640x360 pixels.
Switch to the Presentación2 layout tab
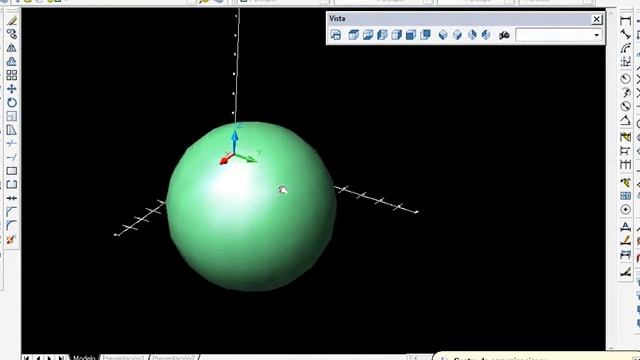[x=173, y=357]
